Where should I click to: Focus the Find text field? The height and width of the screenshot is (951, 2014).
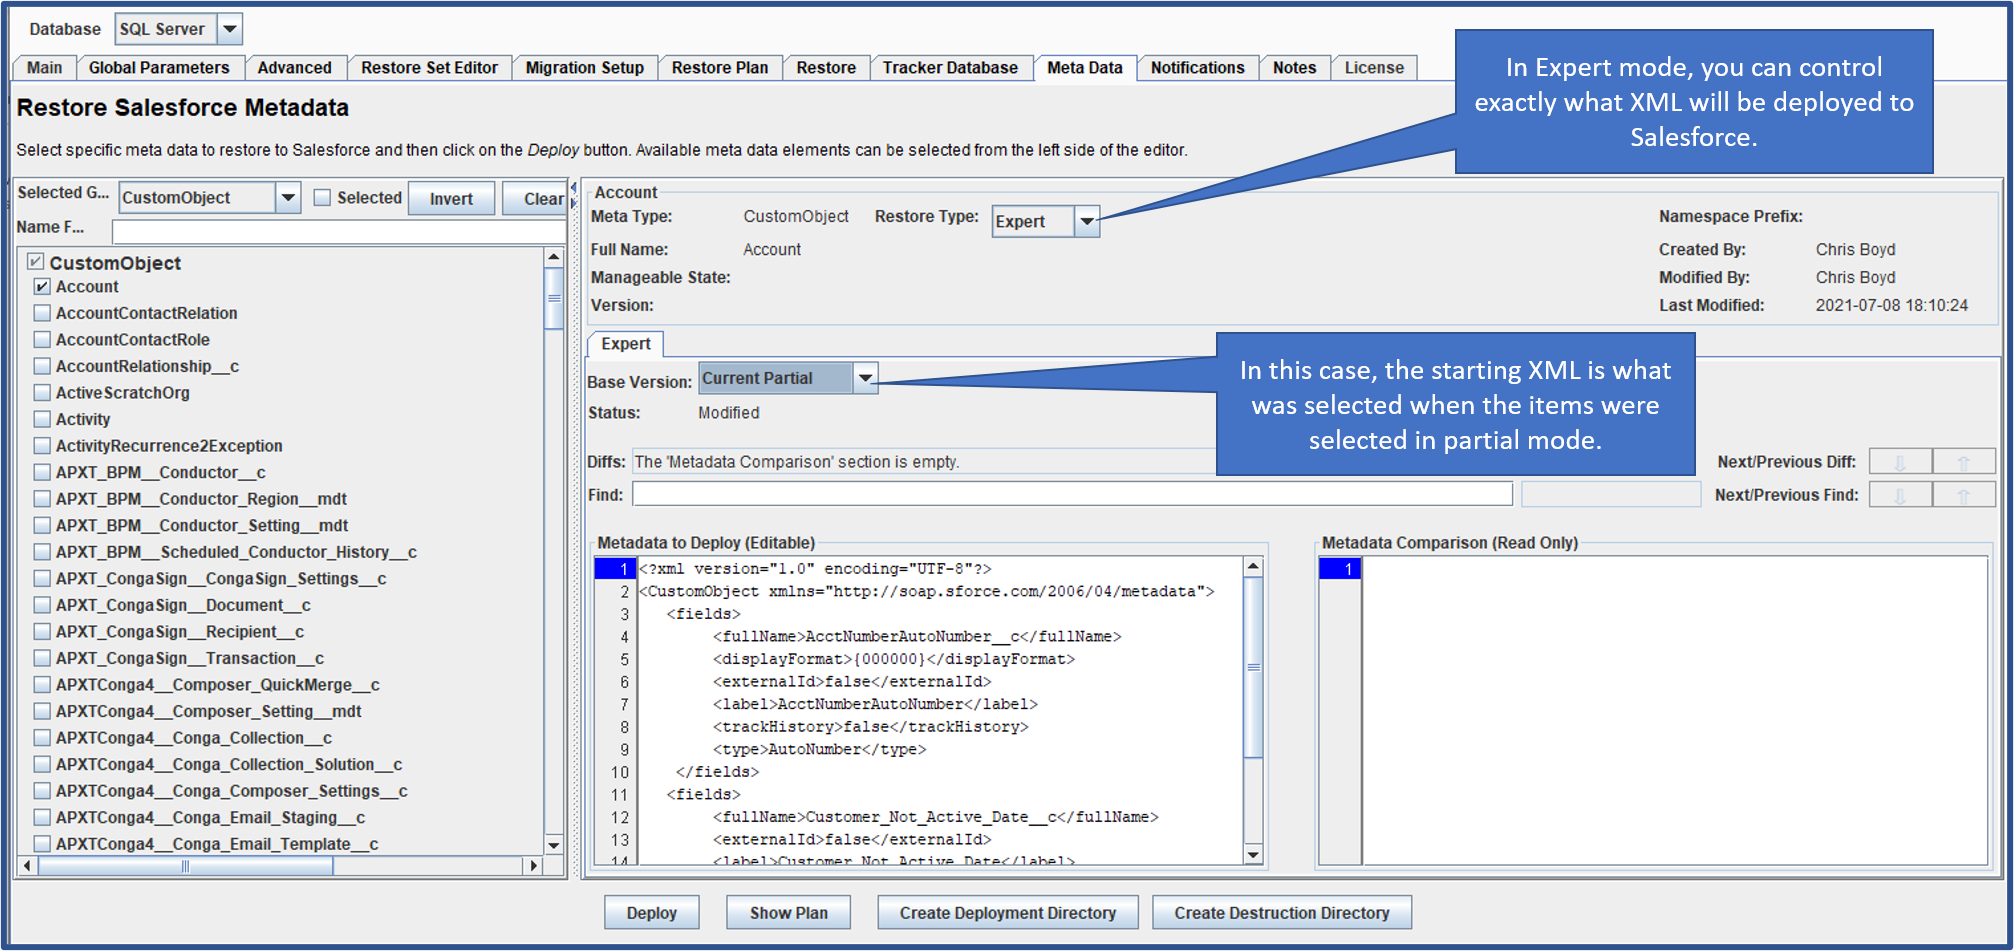click(x=1072, y=494)
